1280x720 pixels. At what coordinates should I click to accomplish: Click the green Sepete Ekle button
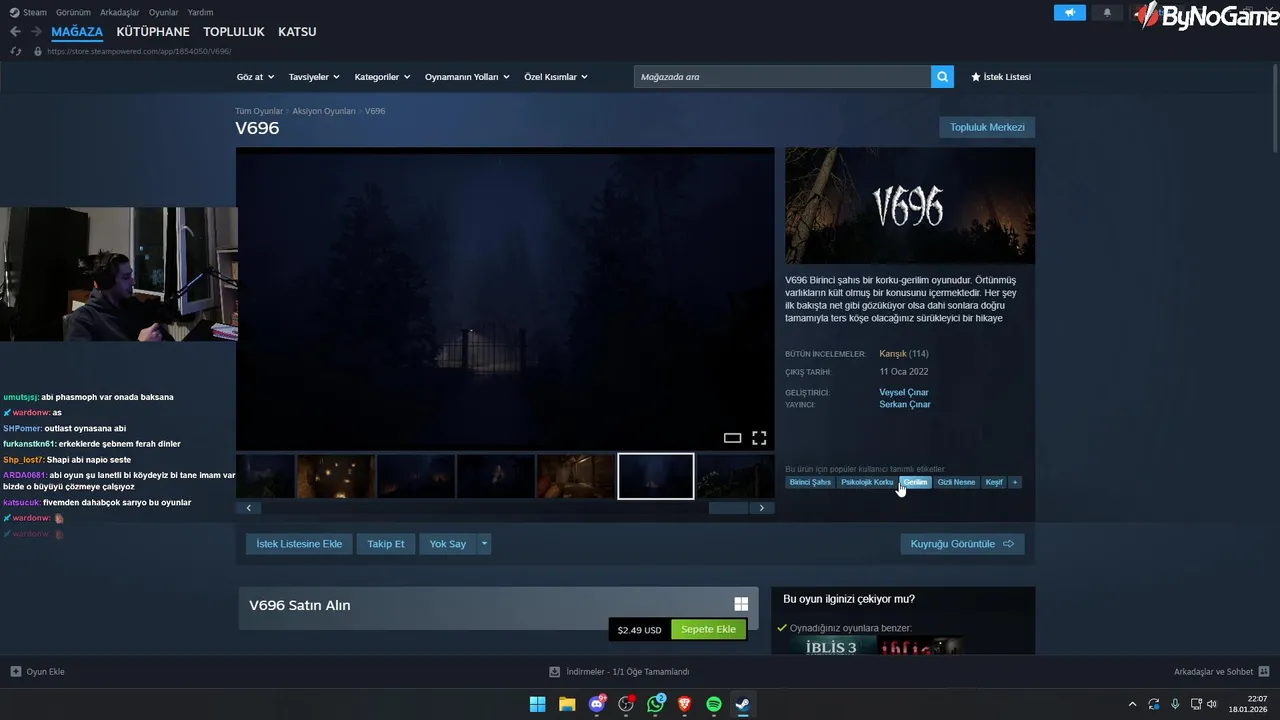coord(708,630)
